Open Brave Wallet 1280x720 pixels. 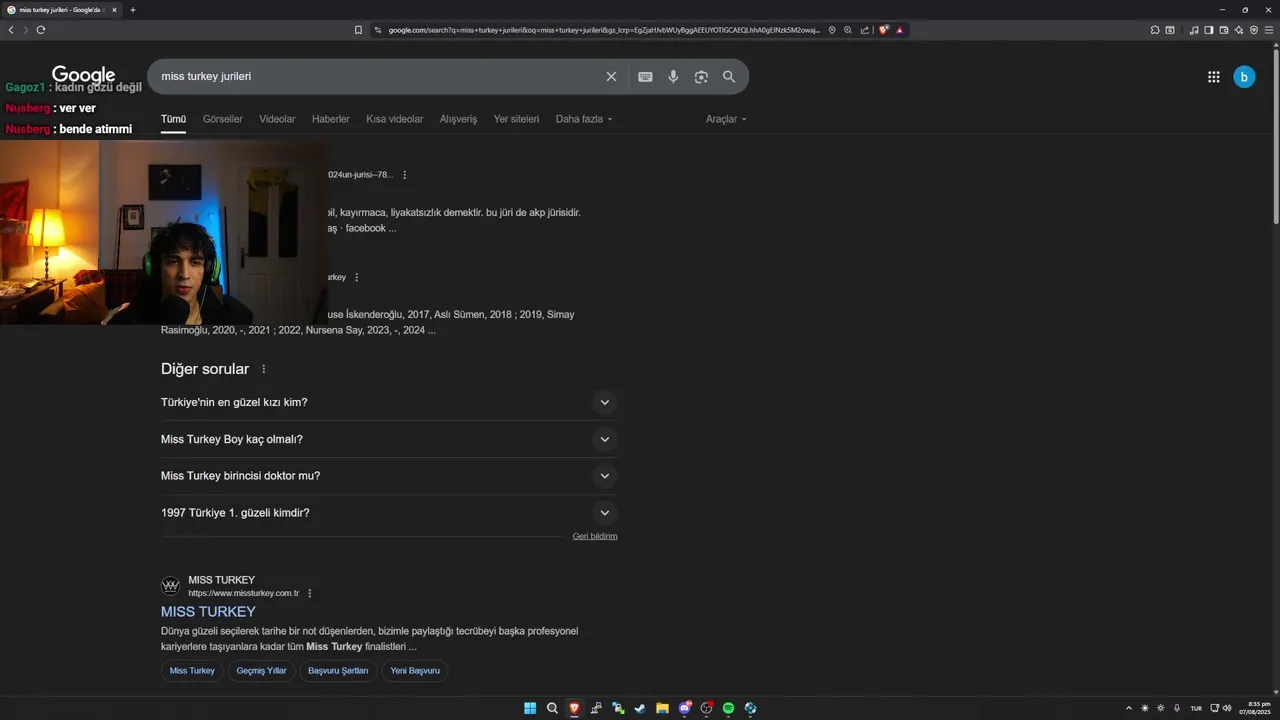pos(1224,30)
